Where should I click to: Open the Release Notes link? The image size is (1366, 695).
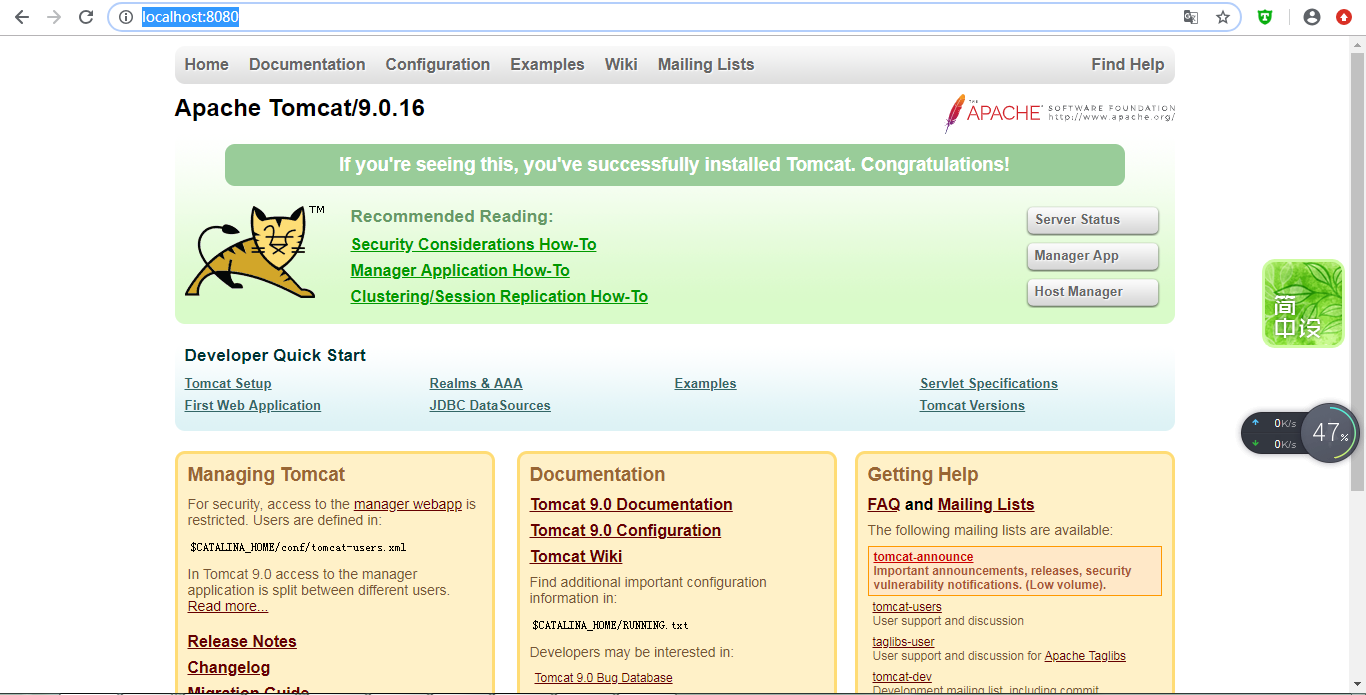click(x=242, y=641)
